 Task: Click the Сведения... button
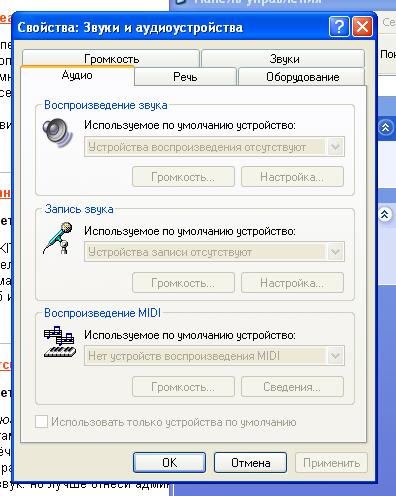tap(292, 387)
